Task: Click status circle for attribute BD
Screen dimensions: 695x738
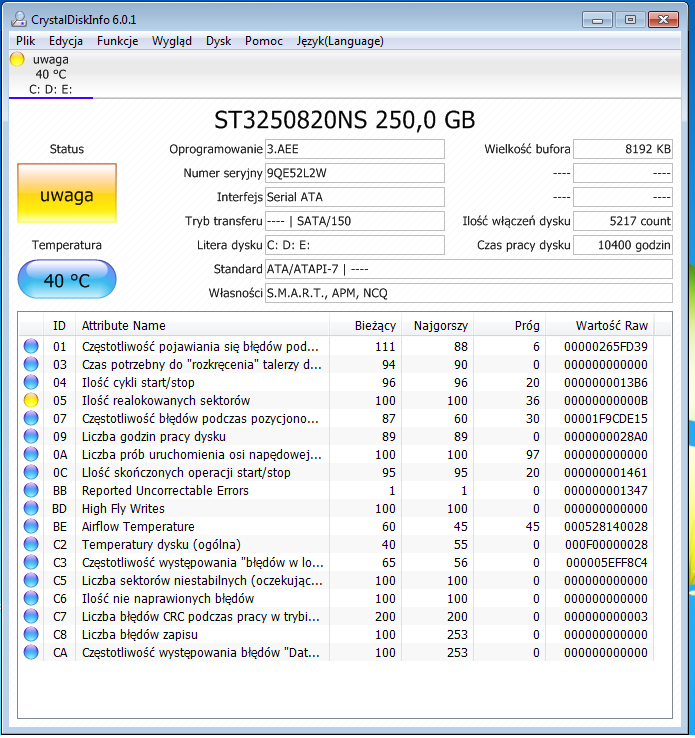Action: 31,508
